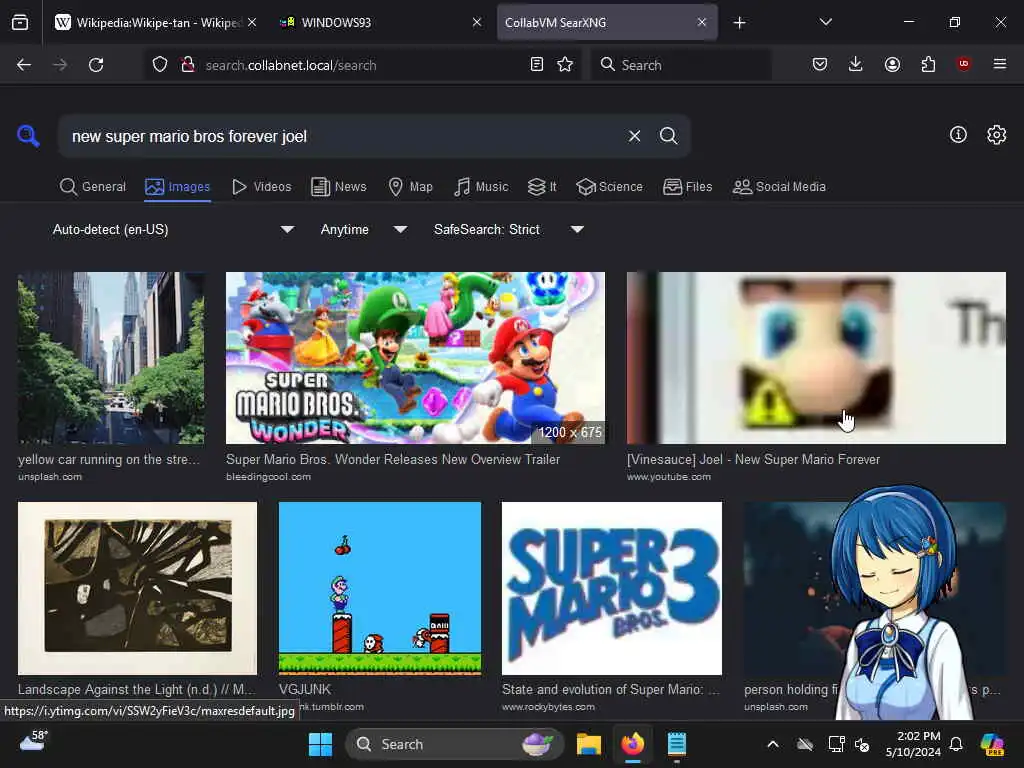Open the tracking protection shield icon
The image size is (1024, 768).
[x=160, y=65]
